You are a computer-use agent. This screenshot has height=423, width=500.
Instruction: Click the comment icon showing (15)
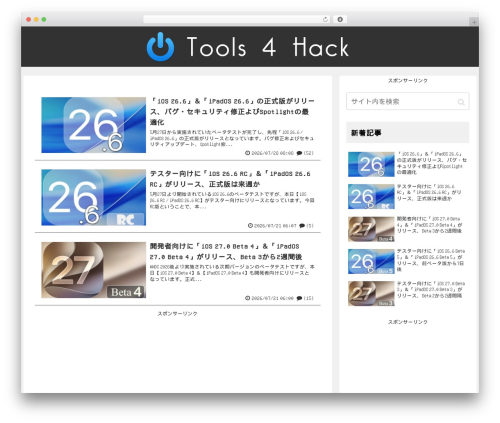coord(299,298)
